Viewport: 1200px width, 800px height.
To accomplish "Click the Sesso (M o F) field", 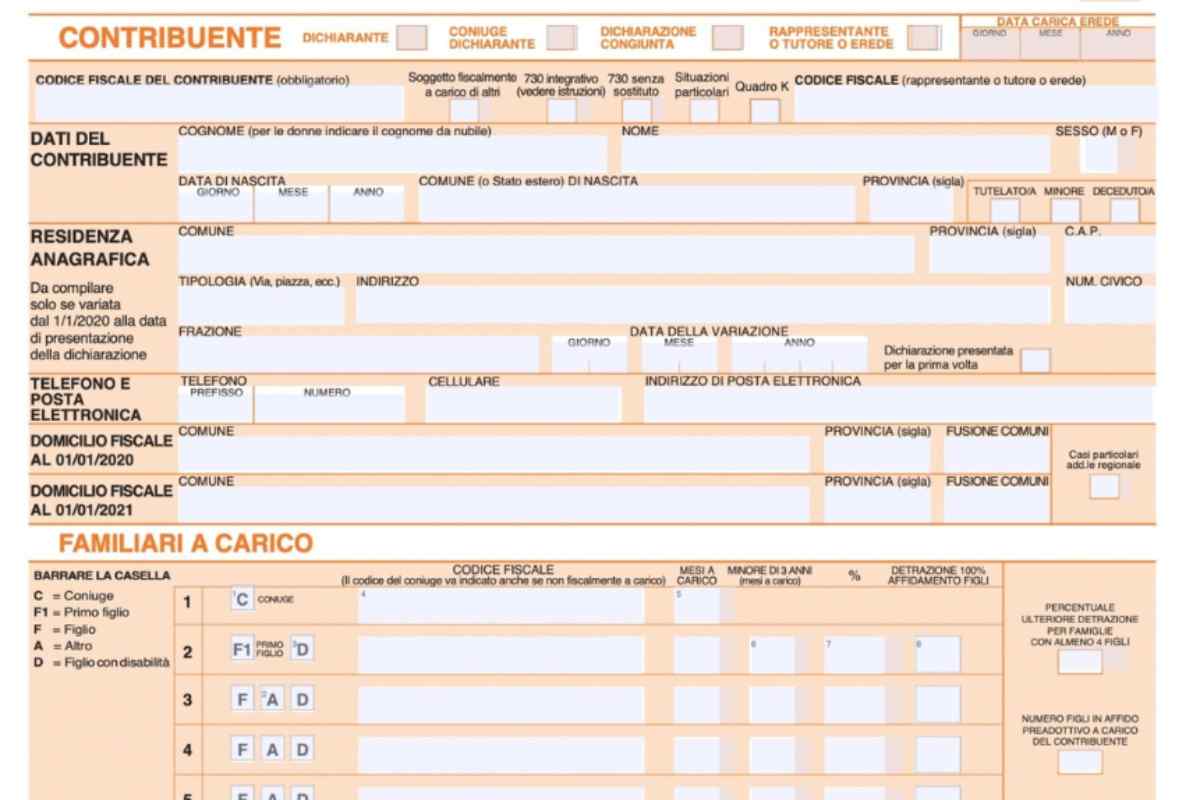I will [x=1099, y=155].
